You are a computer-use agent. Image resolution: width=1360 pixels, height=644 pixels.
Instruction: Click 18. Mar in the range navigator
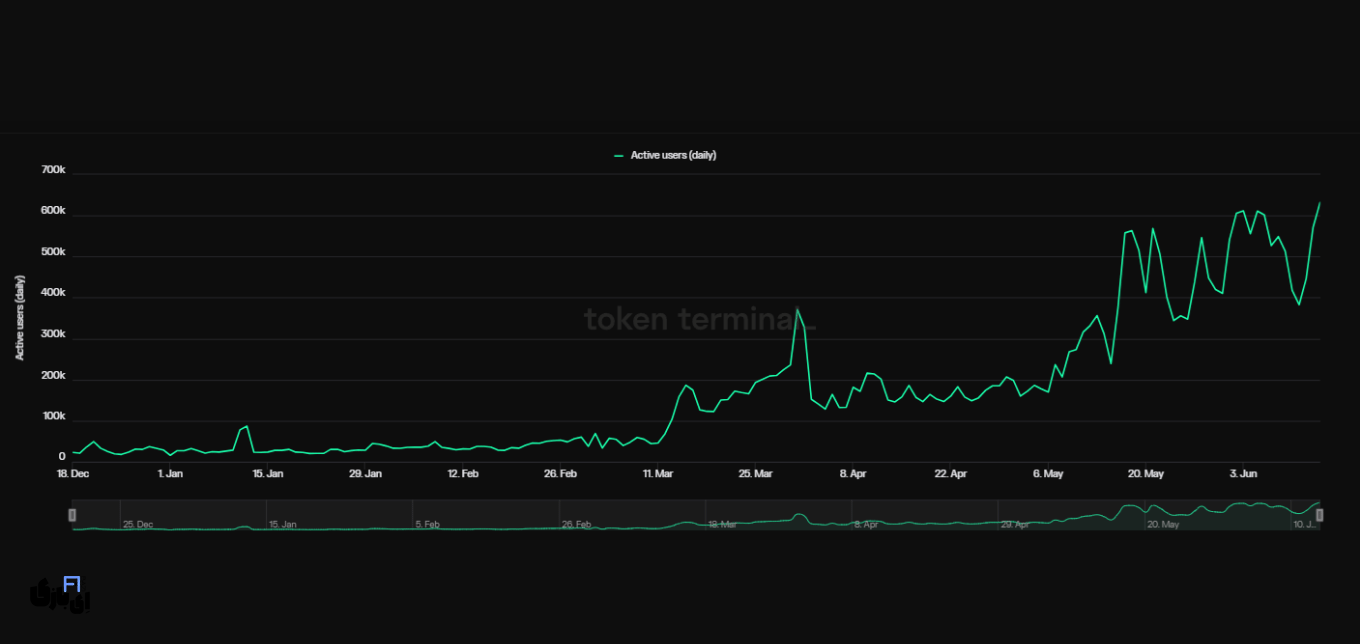pos(723,524)
